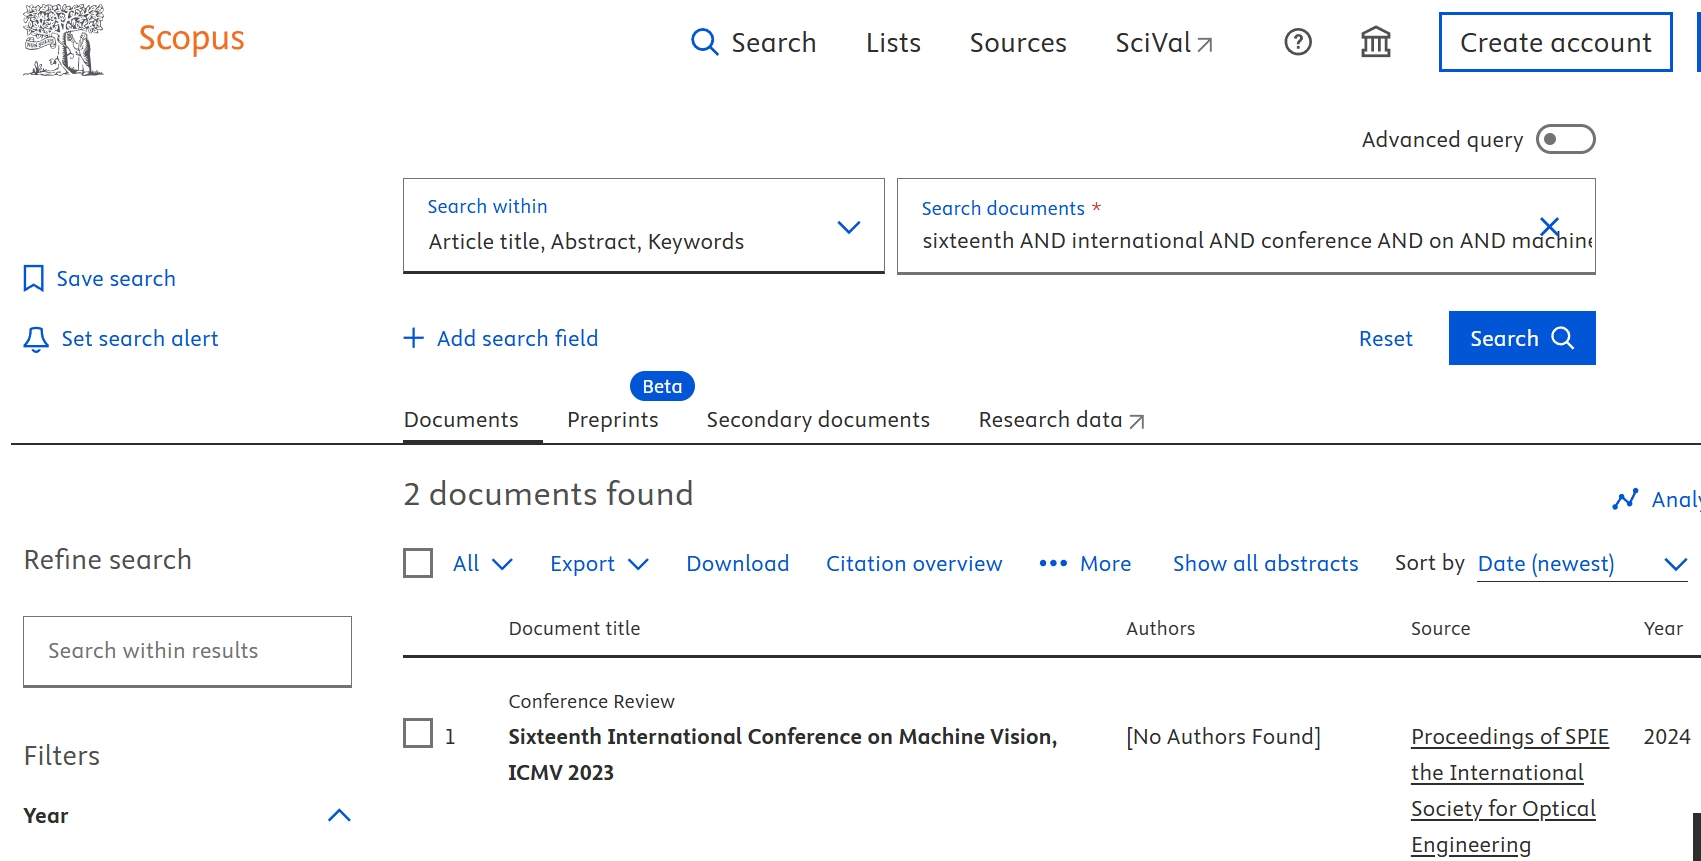Image resolution: width=1701 pixels, height=861 pixels.
Task: Open help via question mark icon
Action: click(1297, 42)
